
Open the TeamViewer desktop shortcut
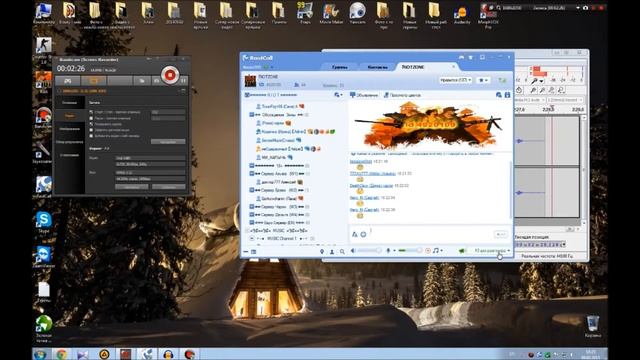43,257
